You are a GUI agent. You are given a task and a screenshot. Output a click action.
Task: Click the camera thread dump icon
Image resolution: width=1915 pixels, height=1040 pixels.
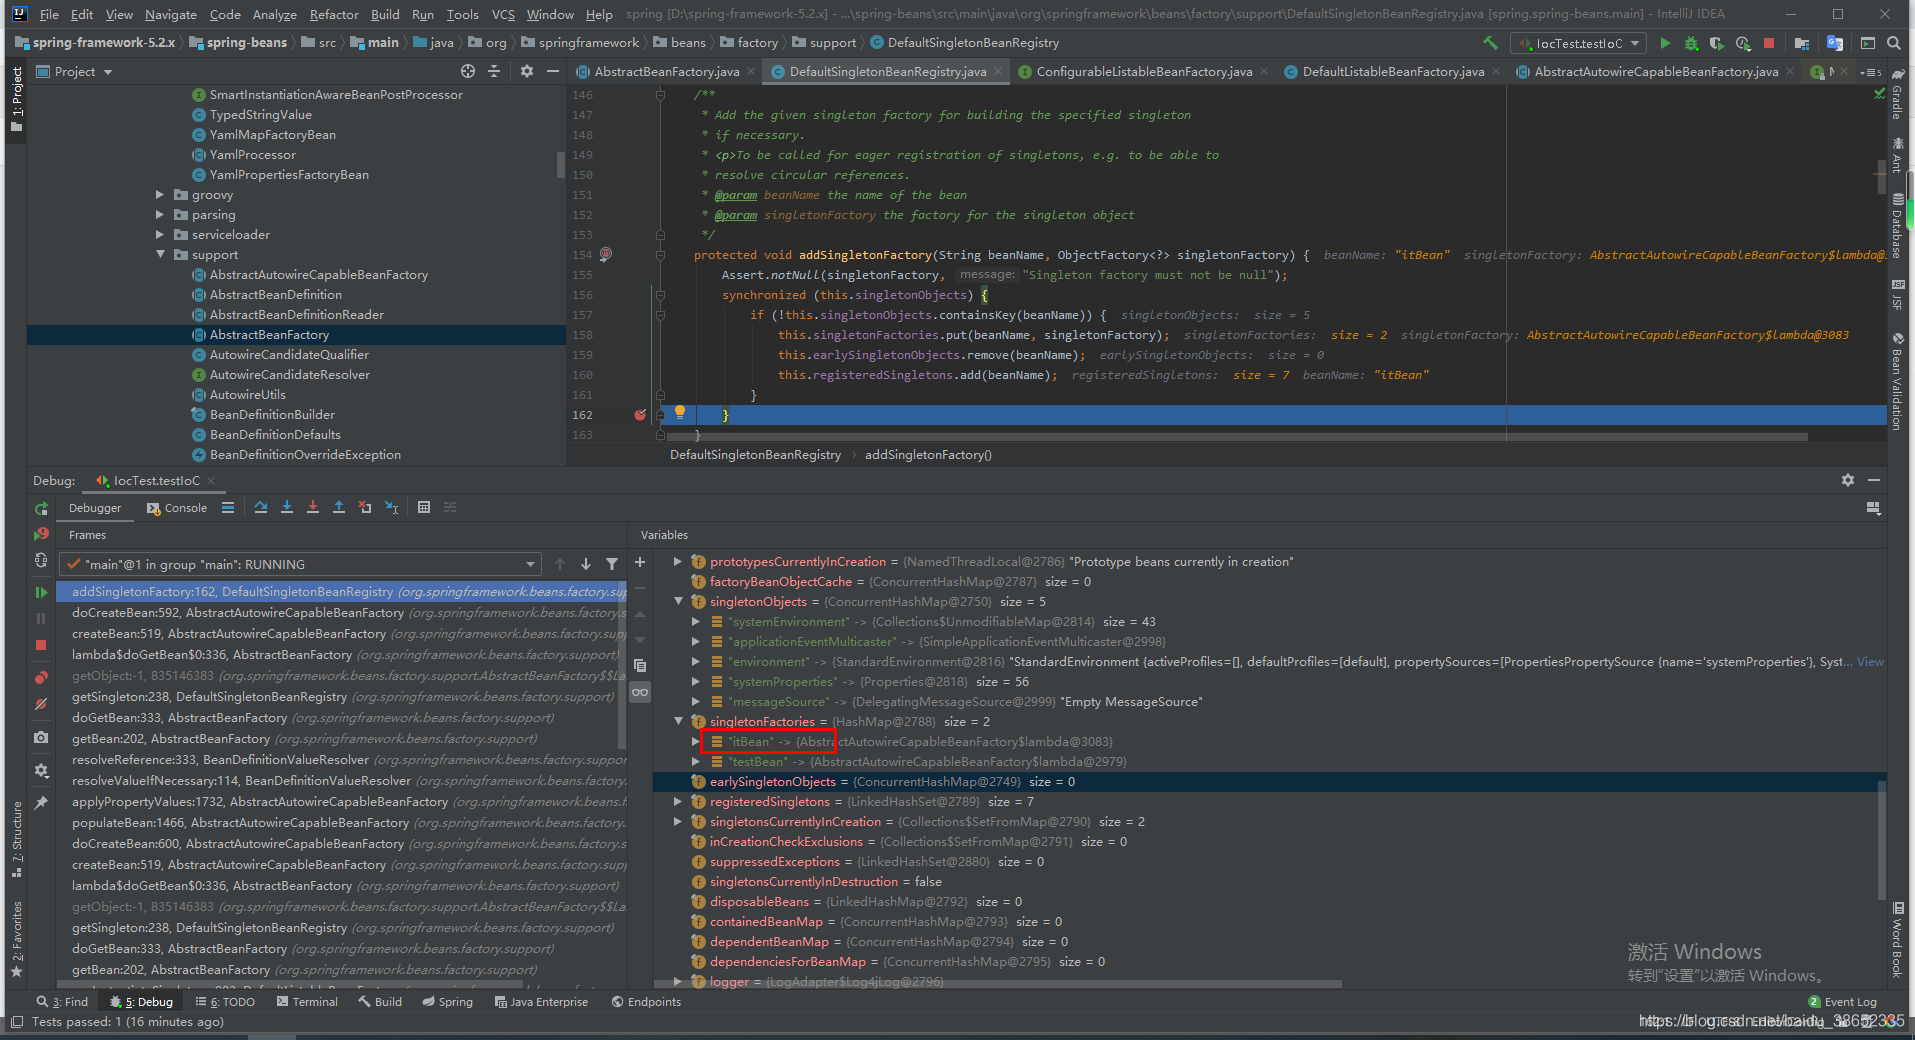point(41,737)
